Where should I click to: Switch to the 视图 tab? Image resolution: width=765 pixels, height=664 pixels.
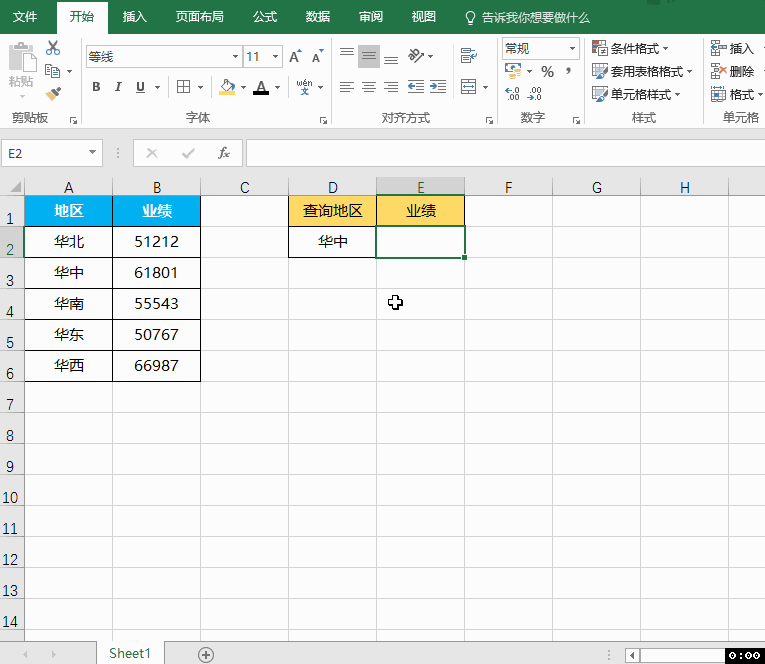(424, 17)
